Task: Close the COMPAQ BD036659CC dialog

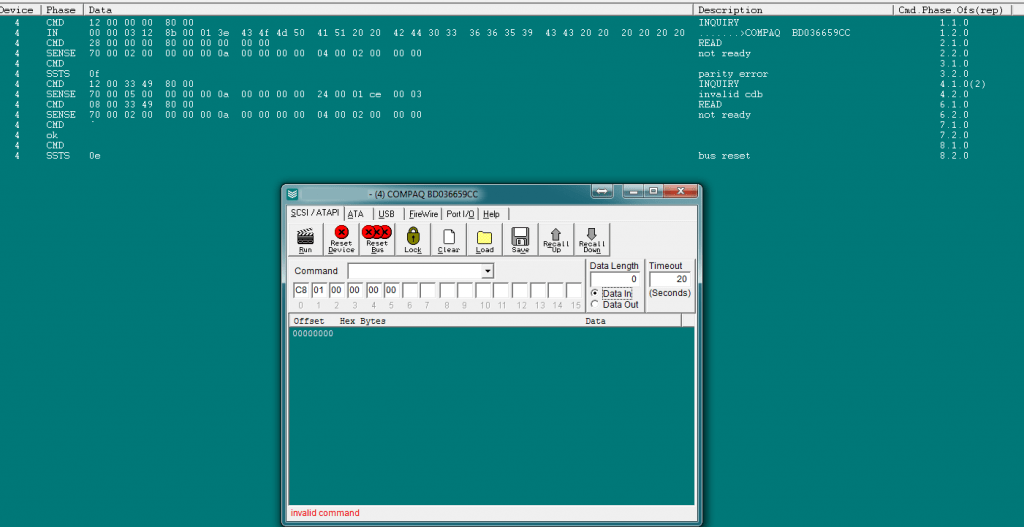Action: click(x=680, y=191)
